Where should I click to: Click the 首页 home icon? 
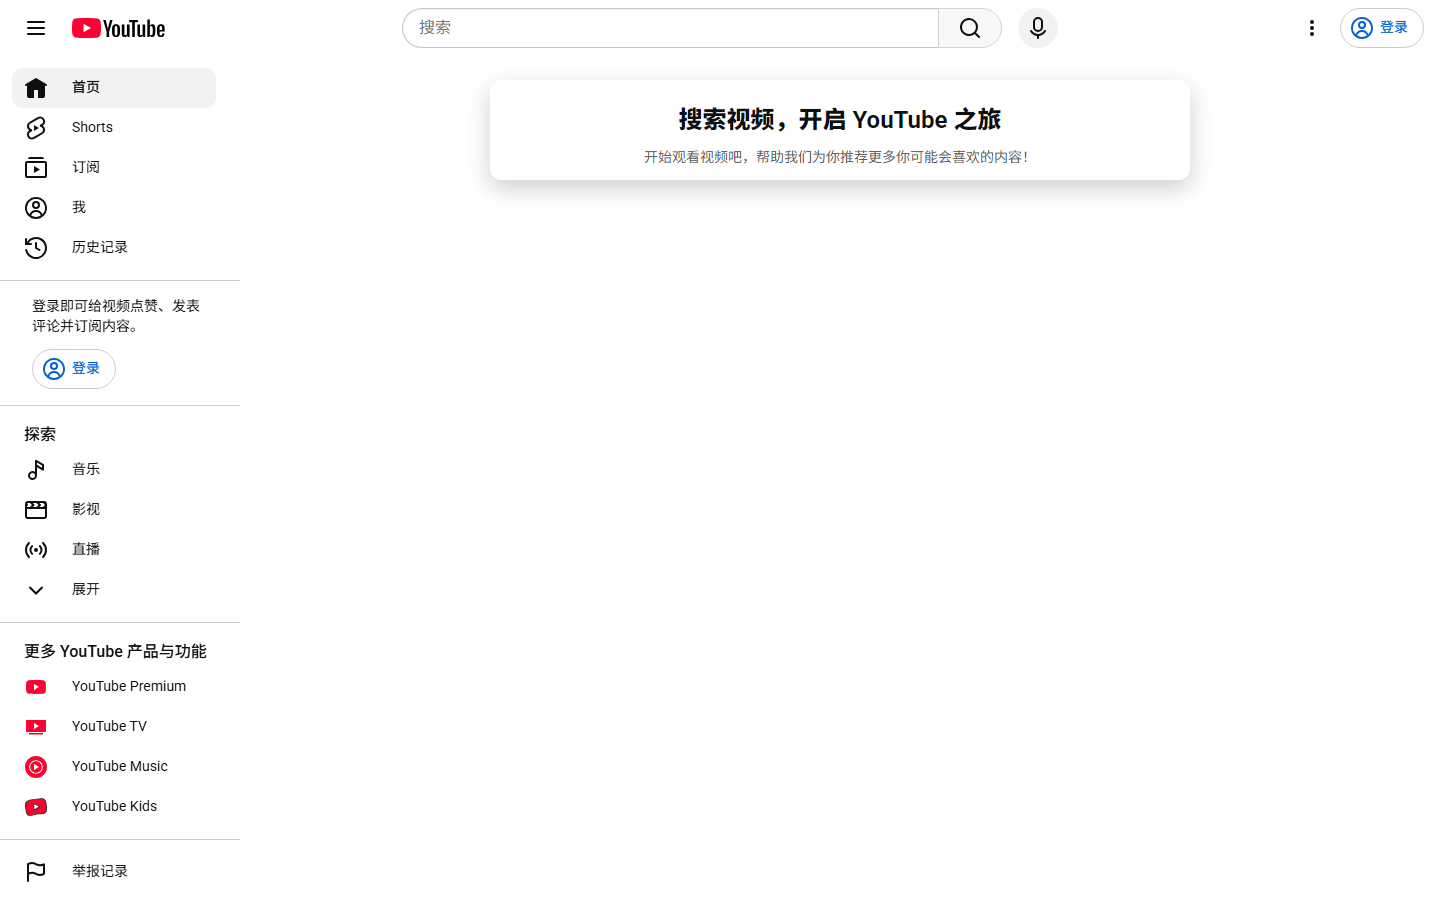coord(36,88)
